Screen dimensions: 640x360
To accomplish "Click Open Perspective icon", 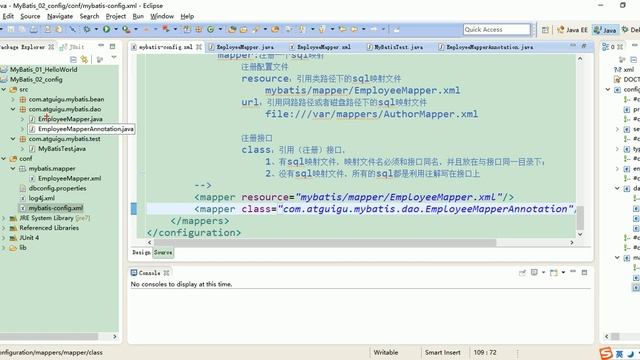I will [545, 30].
